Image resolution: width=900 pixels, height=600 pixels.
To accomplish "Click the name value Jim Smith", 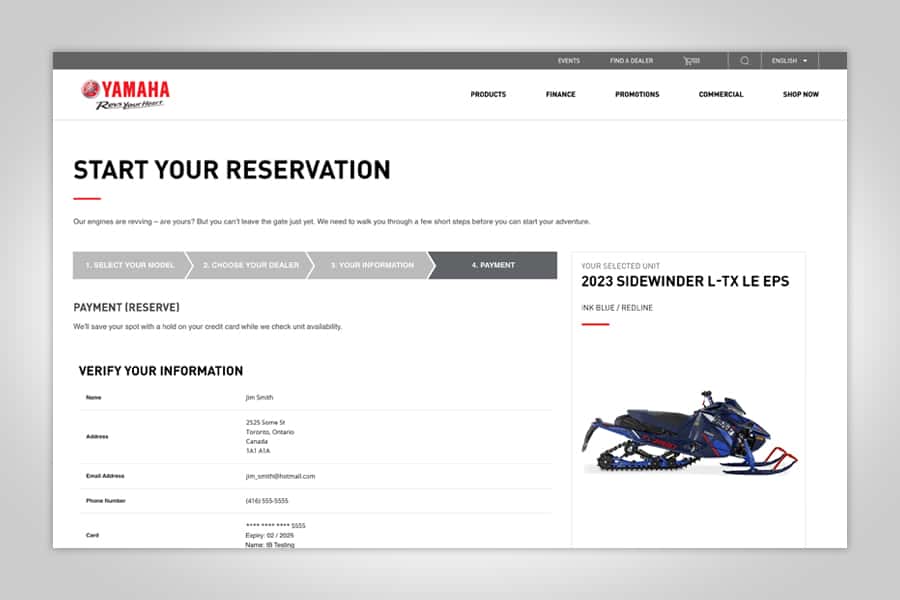I will [259, 397].
